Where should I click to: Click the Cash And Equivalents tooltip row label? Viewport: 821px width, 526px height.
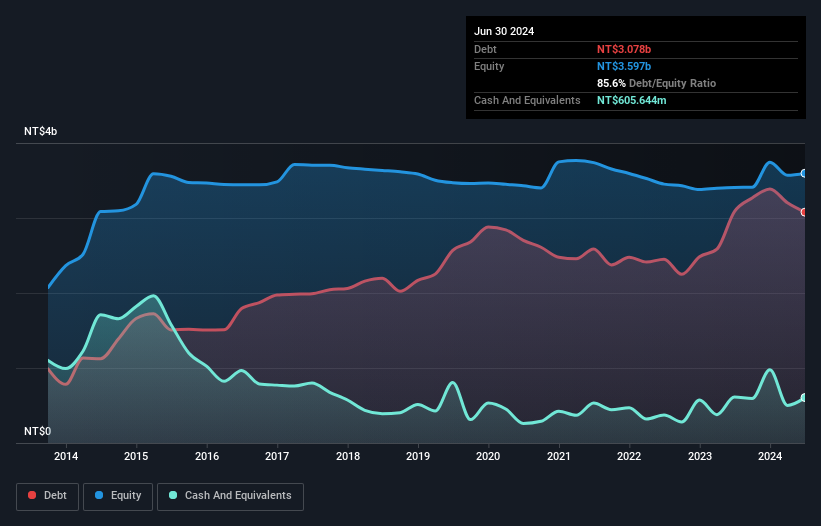[527, 100]
